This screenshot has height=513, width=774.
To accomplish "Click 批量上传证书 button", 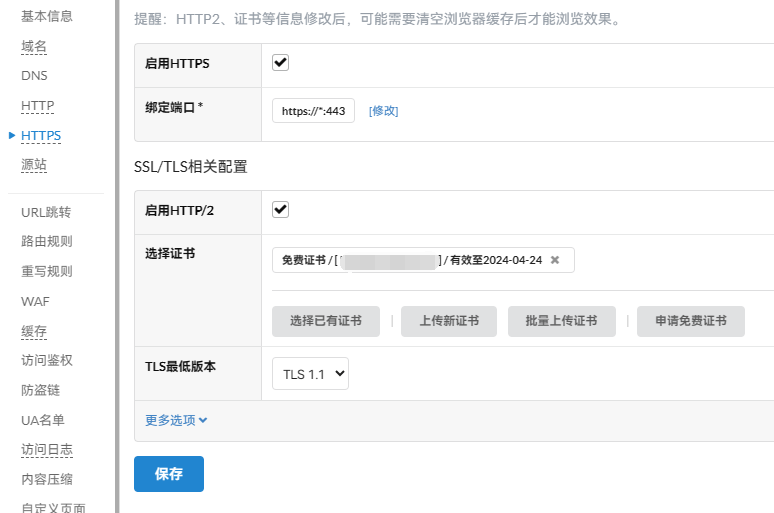I will click(560, 321).
